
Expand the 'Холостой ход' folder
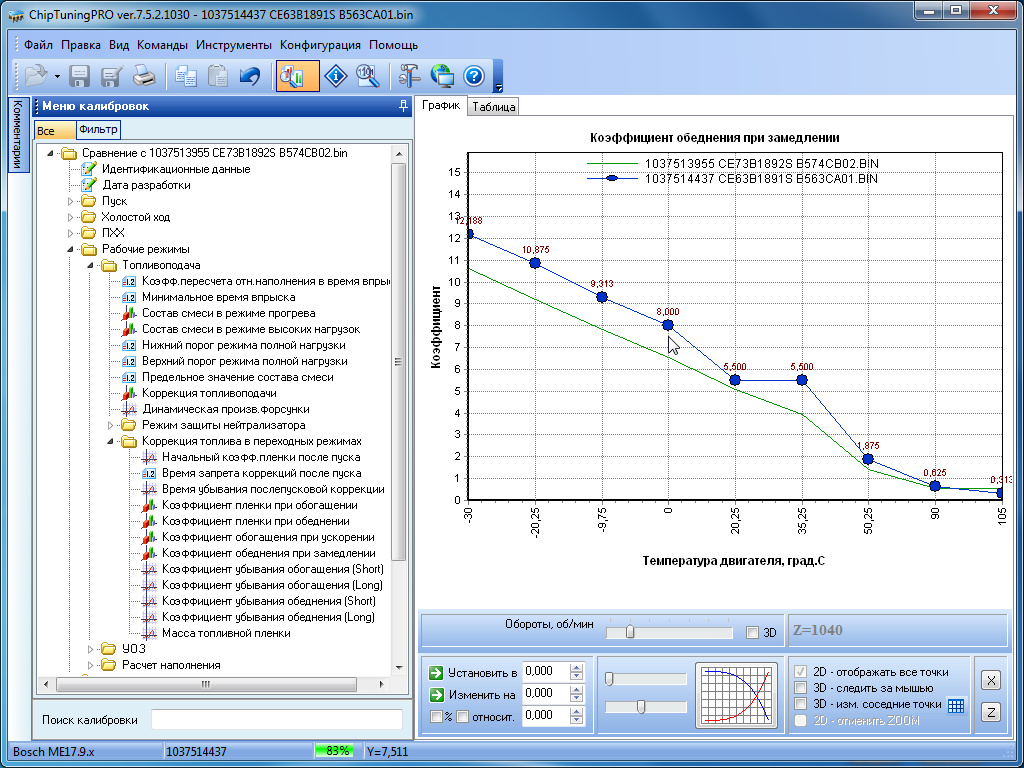click(71, 217)
